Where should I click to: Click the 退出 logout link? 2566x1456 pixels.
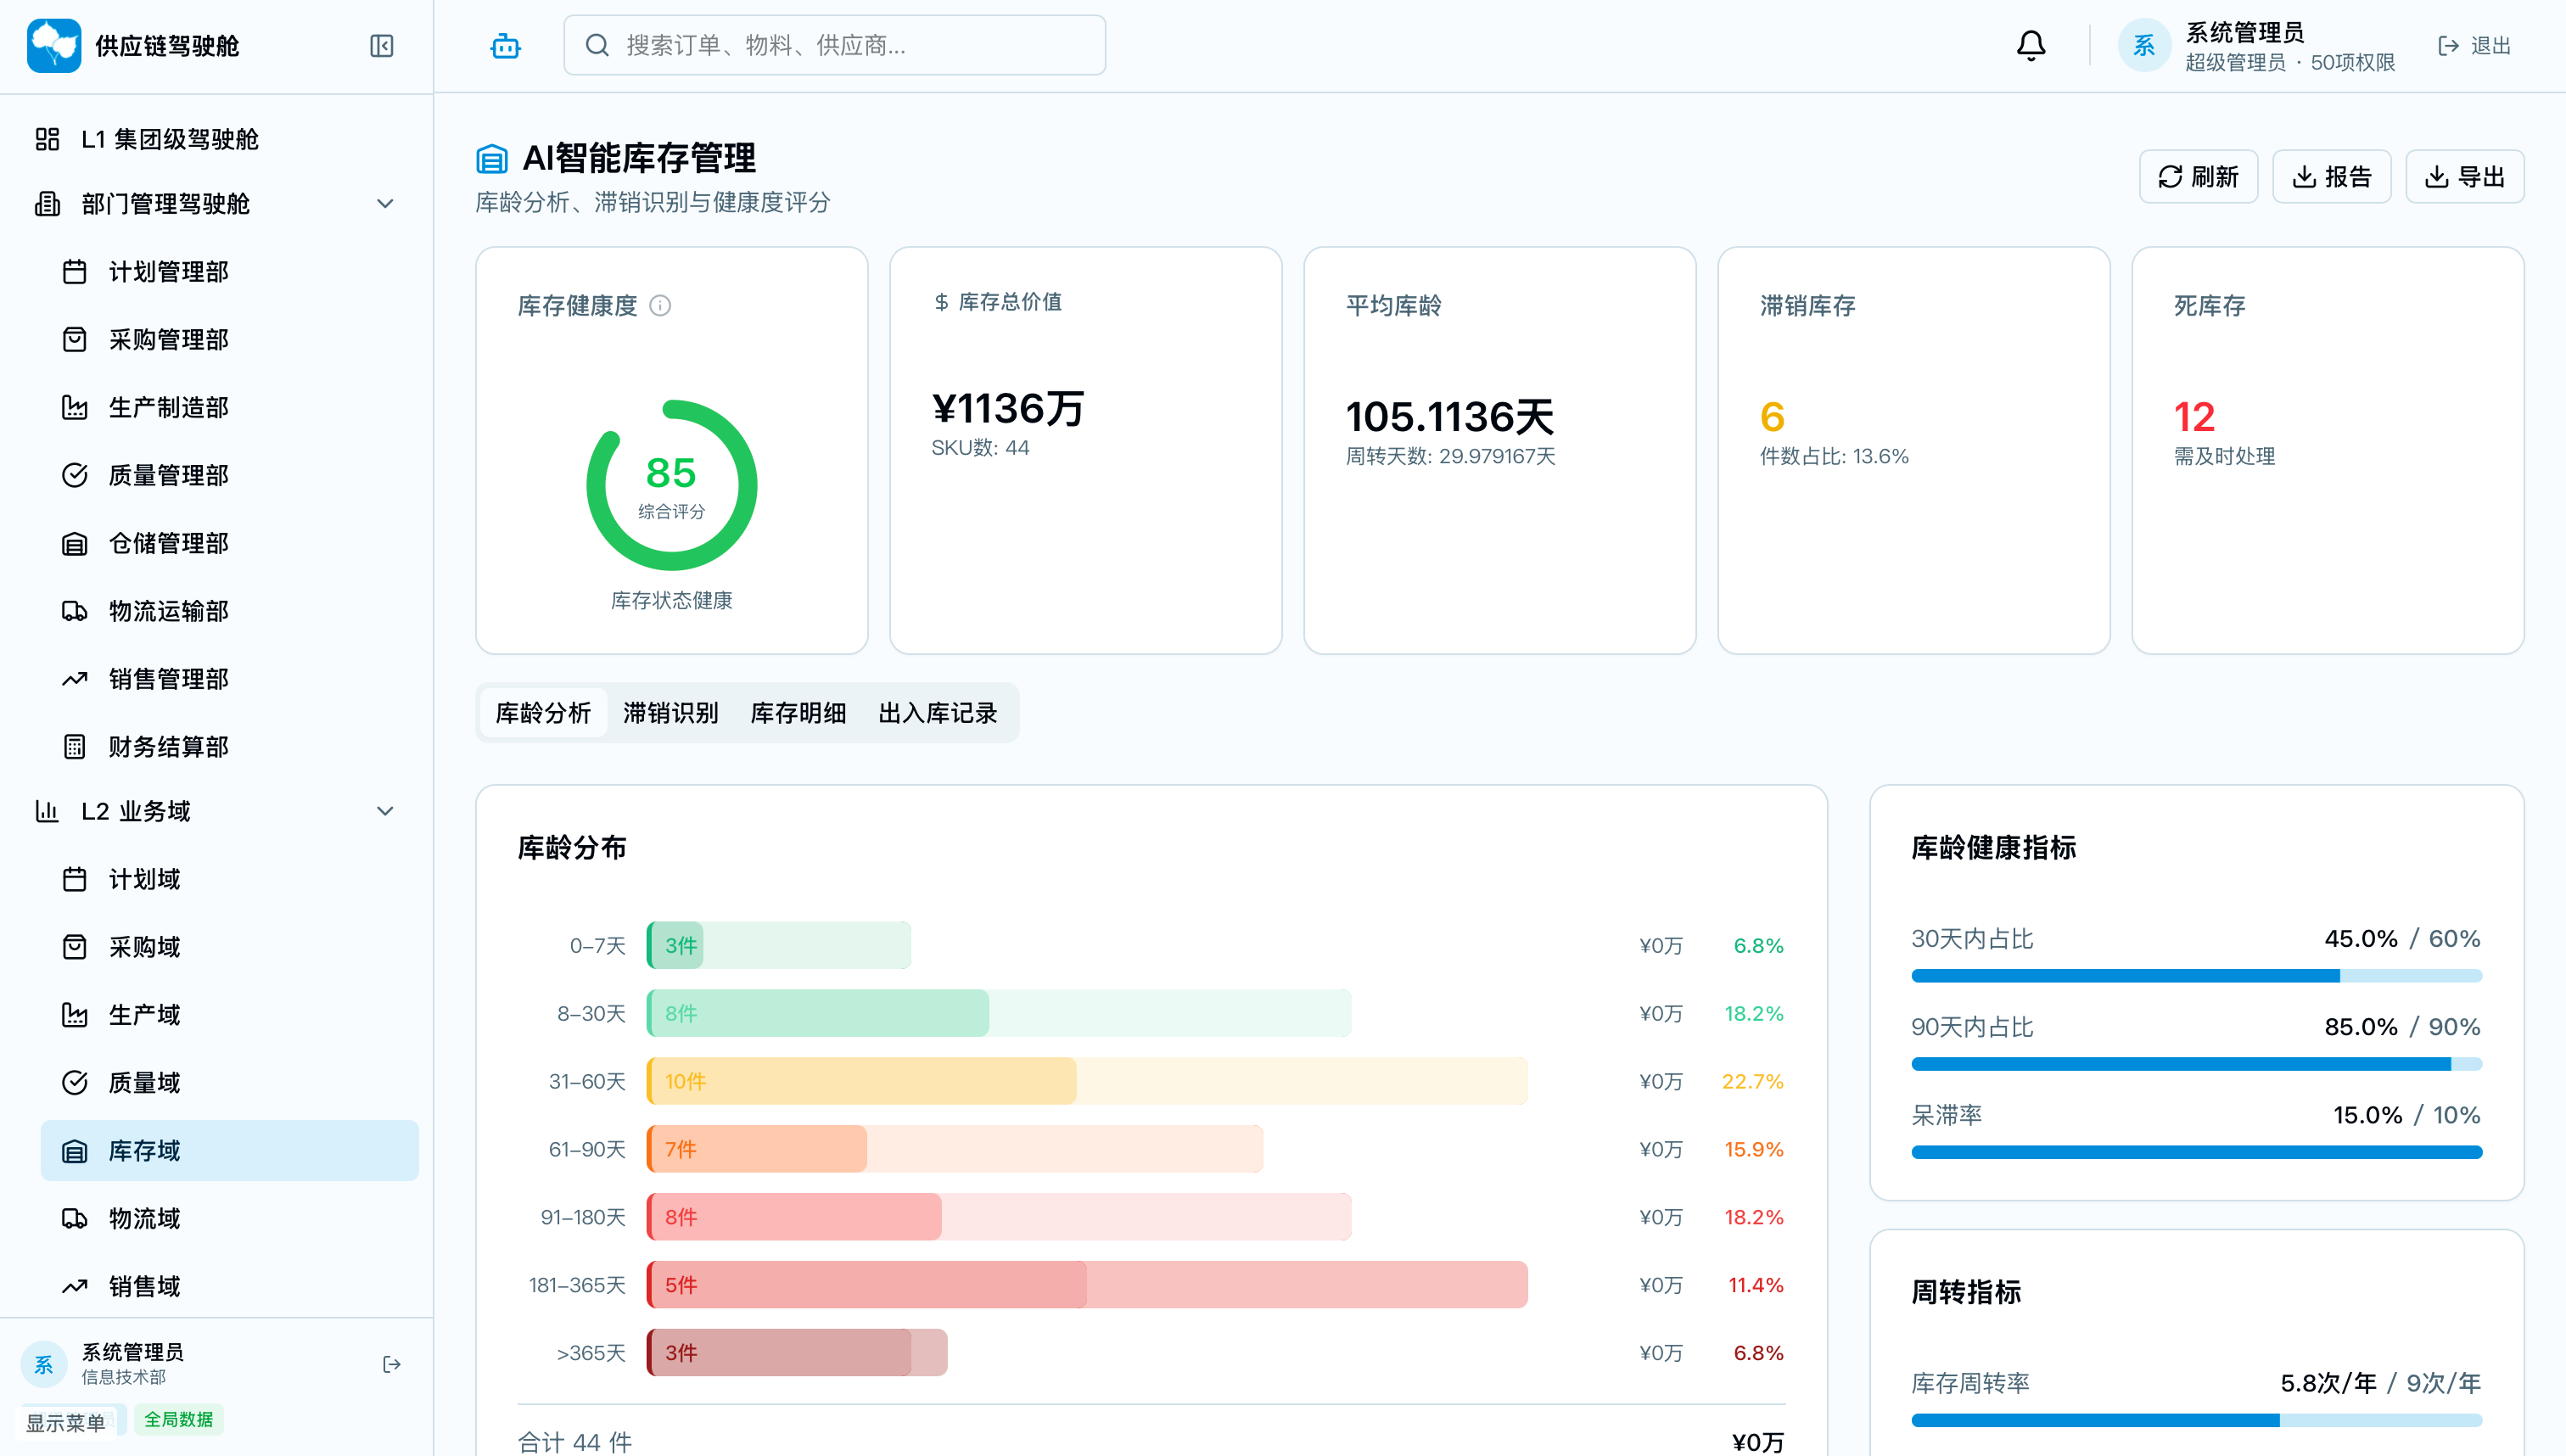pos(2475,46)
